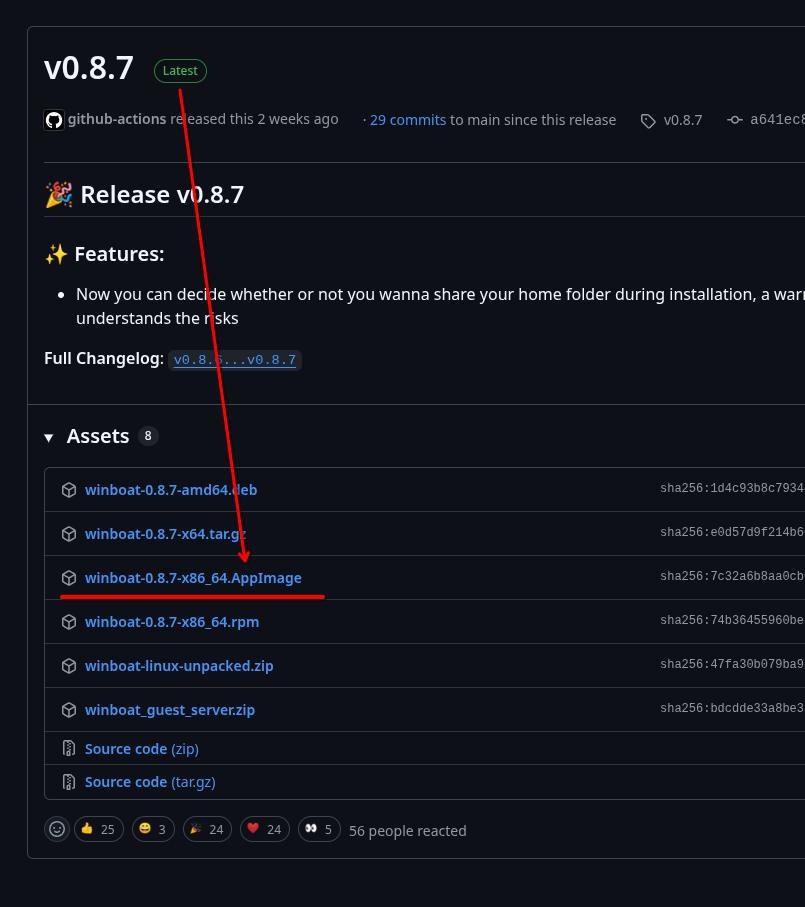Toggle the hooray party reaction 24
This screenshot has width=805, height=907.
pyautogui.click(x=207, y=829)
